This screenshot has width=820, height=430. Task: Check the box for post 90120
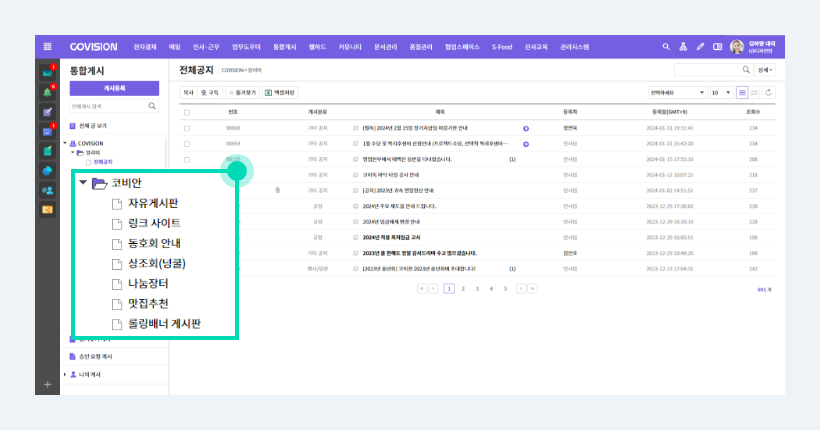click(187, 160)
